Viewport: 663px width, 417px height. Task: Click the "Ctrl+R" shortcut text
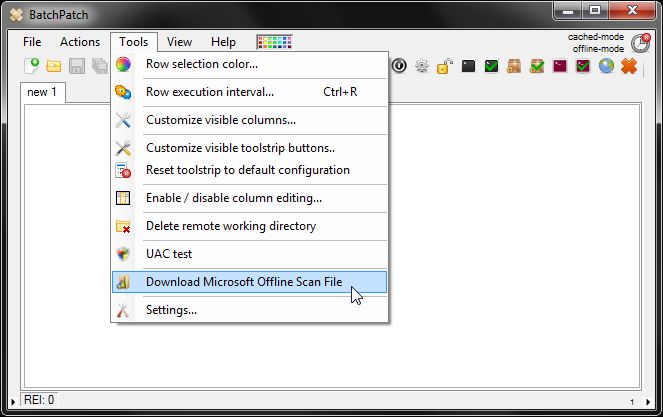point(340,92)
